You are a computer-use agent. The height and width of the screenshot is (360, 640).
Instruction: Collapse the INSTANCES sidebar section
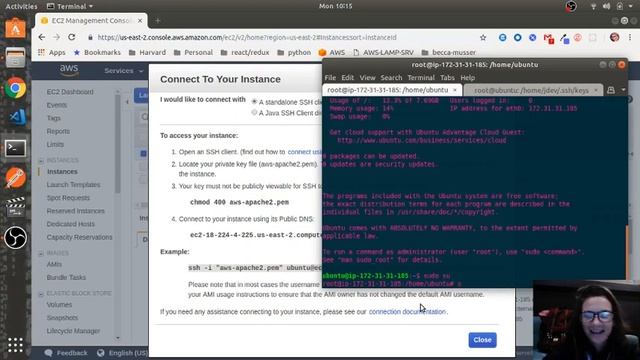[41, 160]
